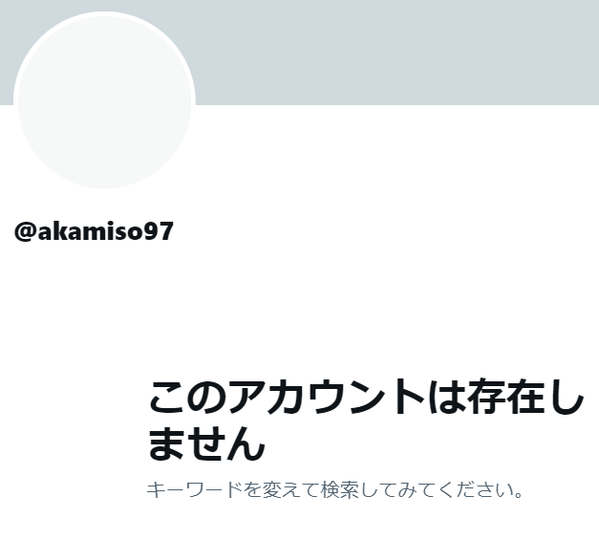Click the heading このアカウントは存在し
Screen dimensions: 599x540
[x=367, y=397]
